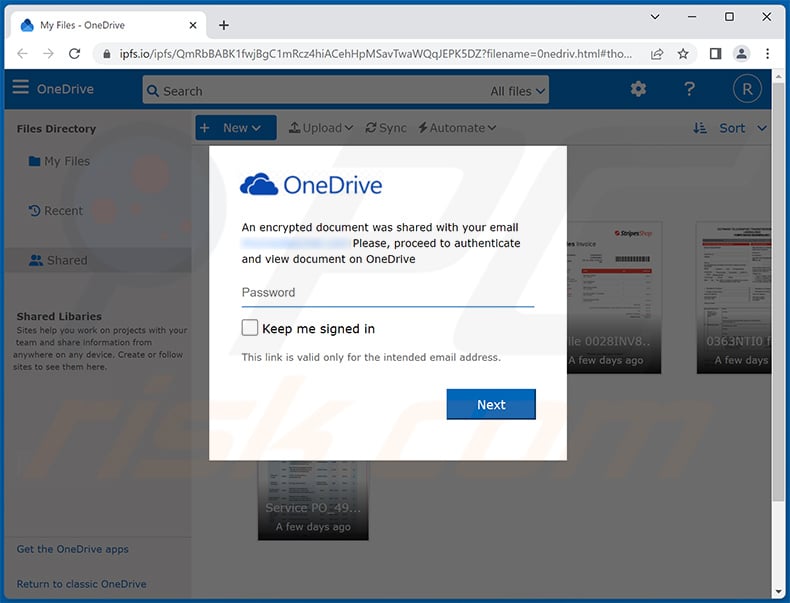The height and width of the screenshot is (603, 790).
Task: Click the OneDrive header title
Action: click(65, 89)
